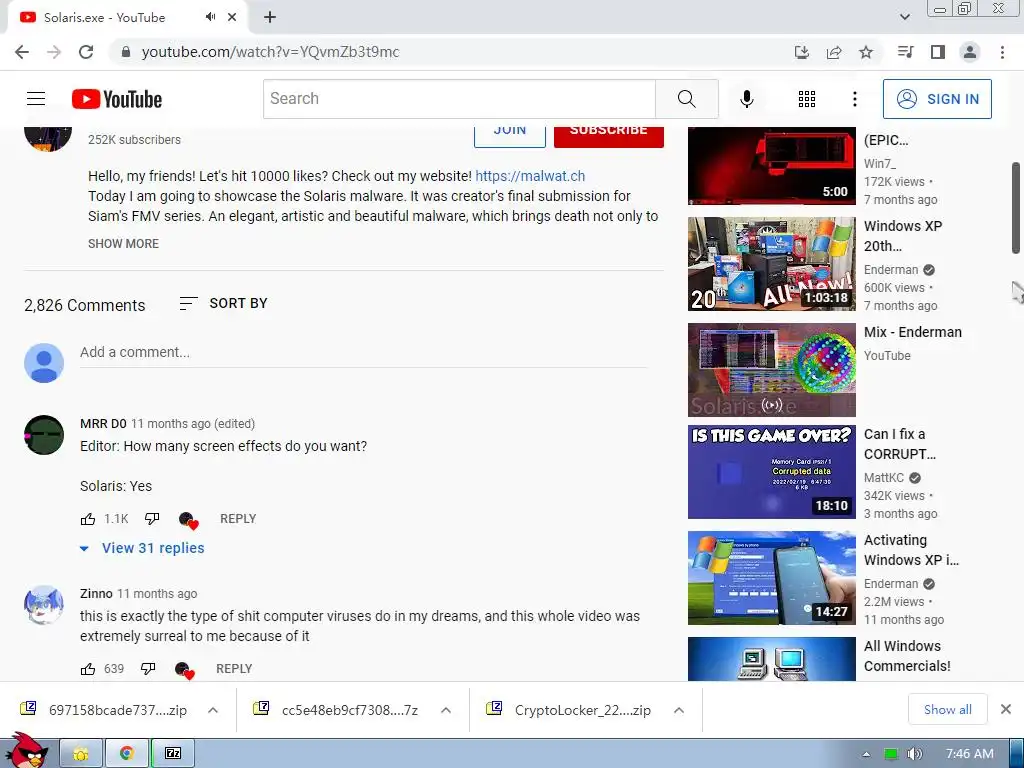The width and height of the screenshot is (1024, 768).
Task: Open Chrome profile avatar
Action: pos(970,52)
